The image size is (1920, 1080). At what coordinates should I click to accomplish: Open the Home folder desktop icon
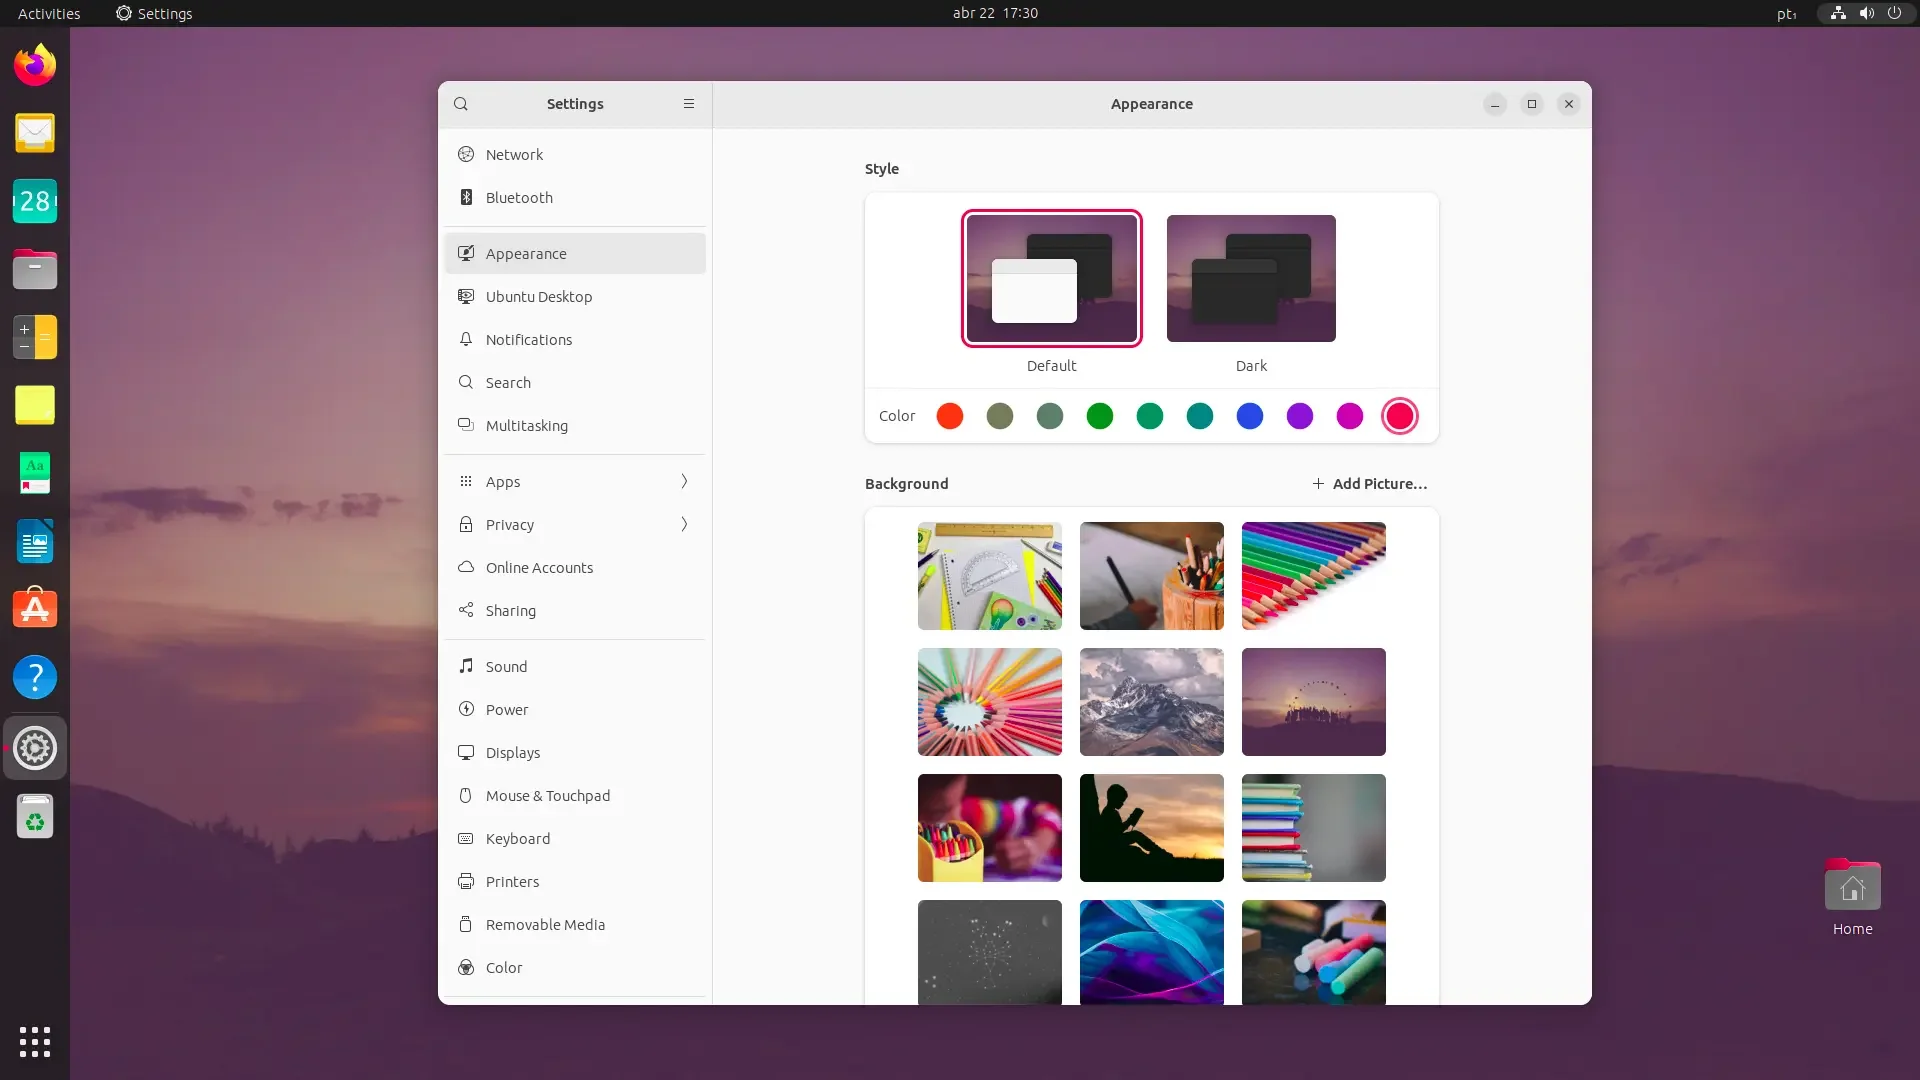tap(1852, 897)
